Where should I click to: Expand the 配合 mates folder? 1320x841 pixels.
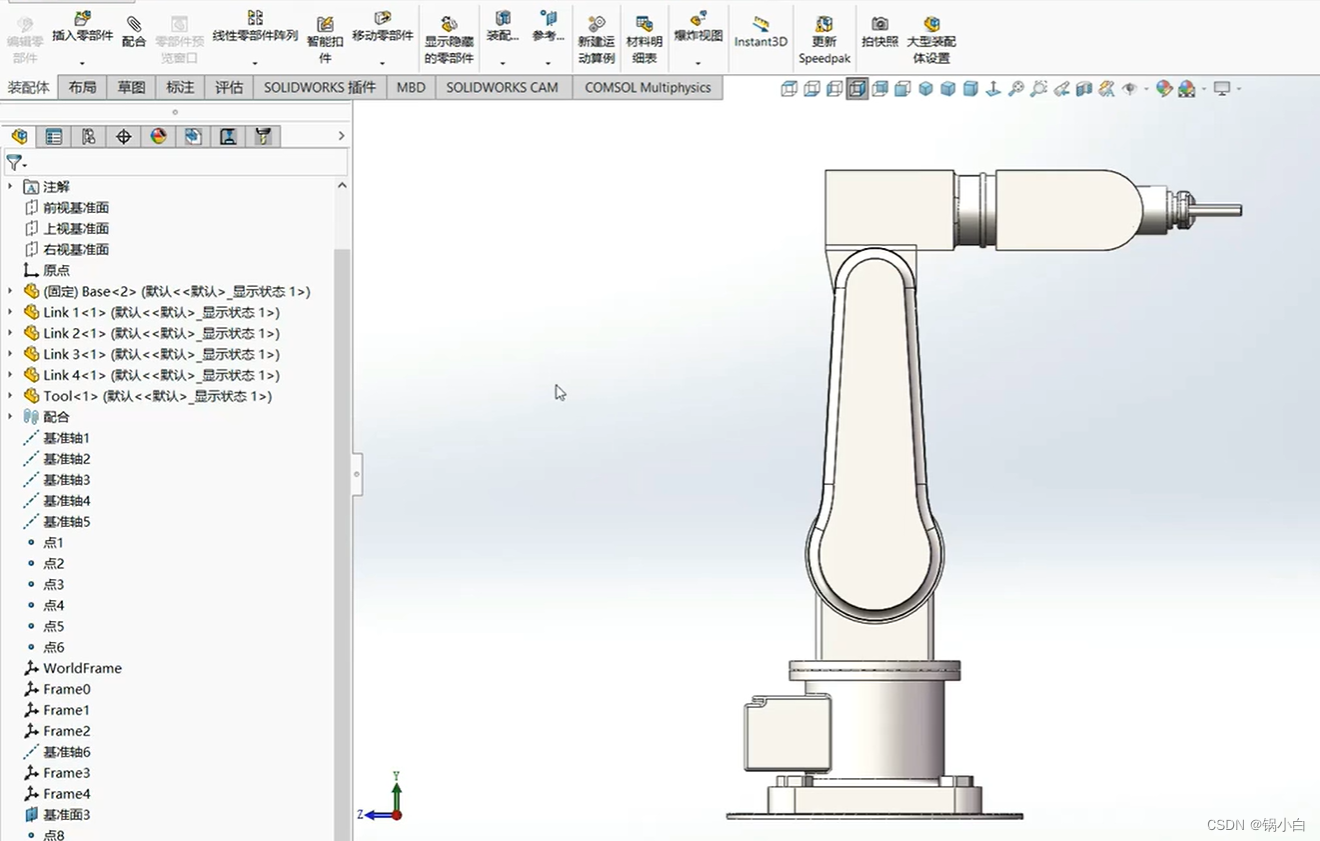click(11, 417)
